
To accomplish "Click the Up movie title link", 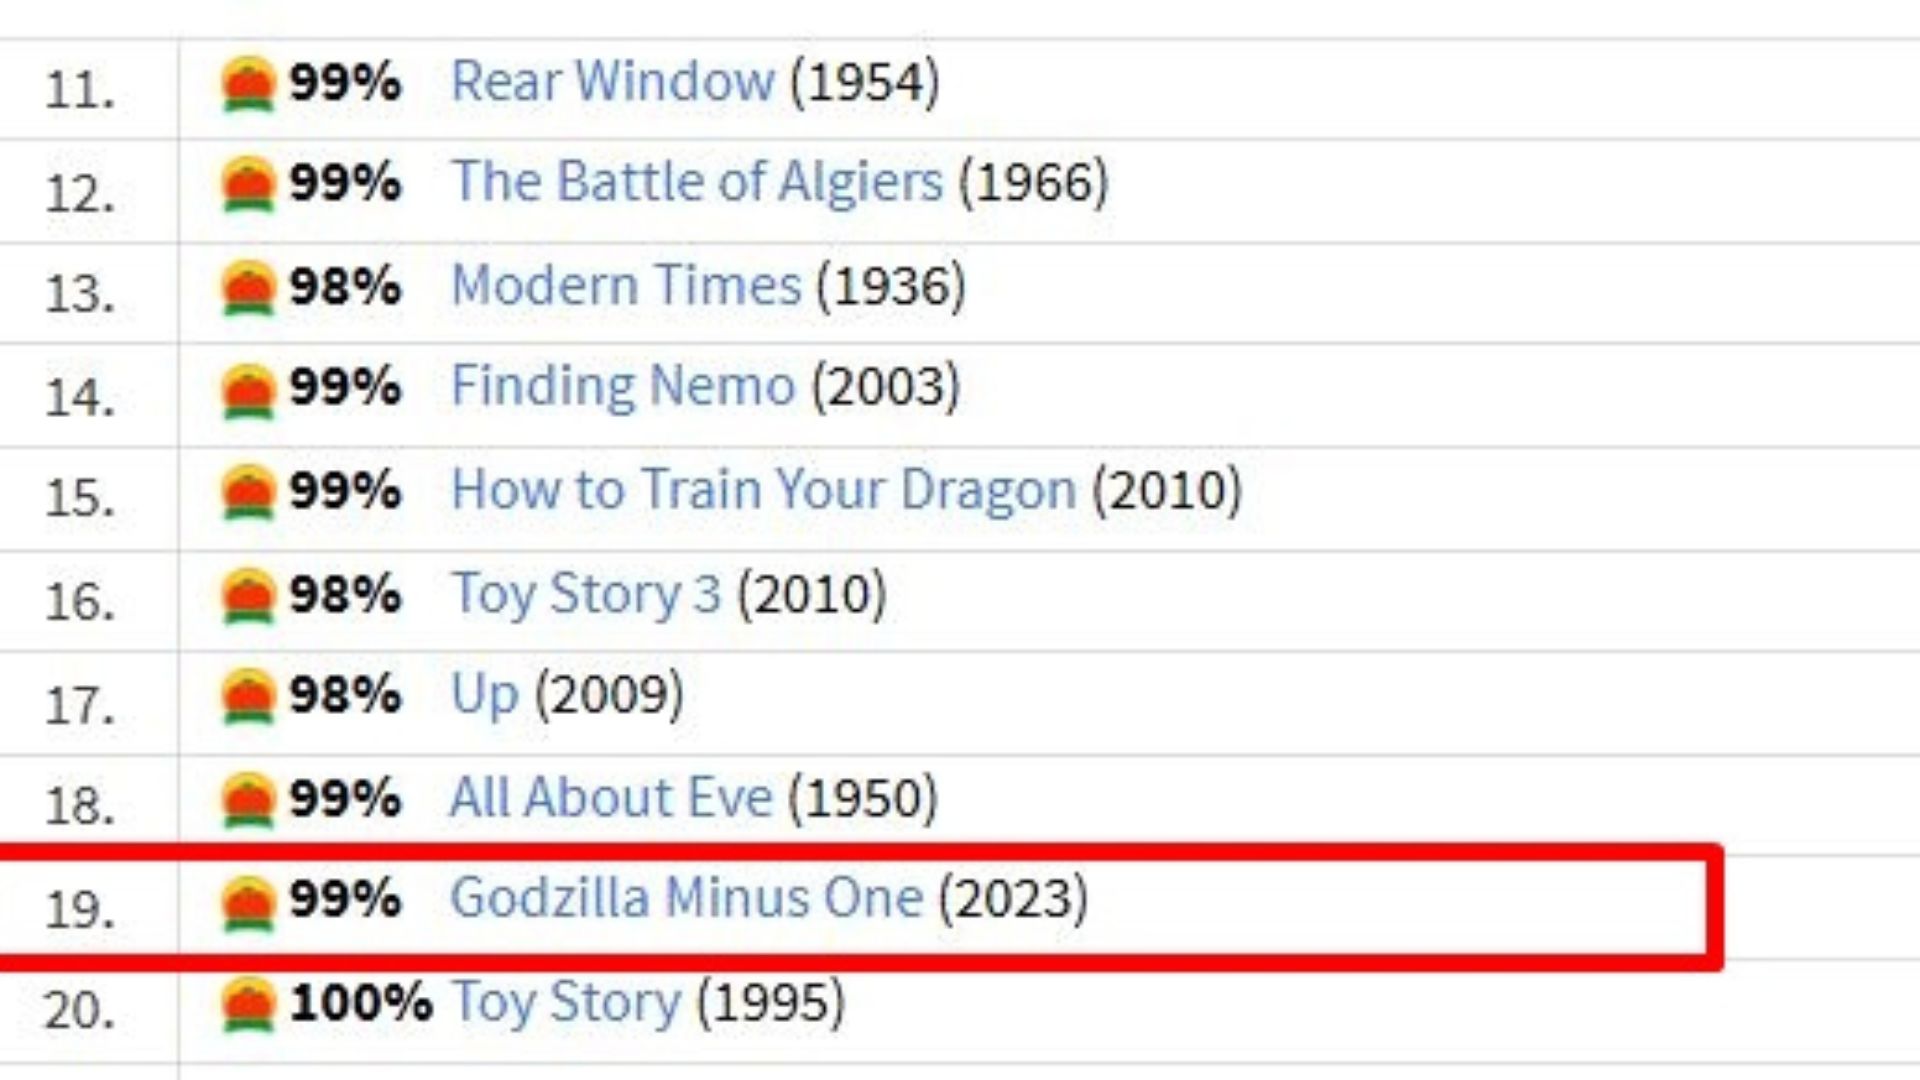I will tap(485, 696).
